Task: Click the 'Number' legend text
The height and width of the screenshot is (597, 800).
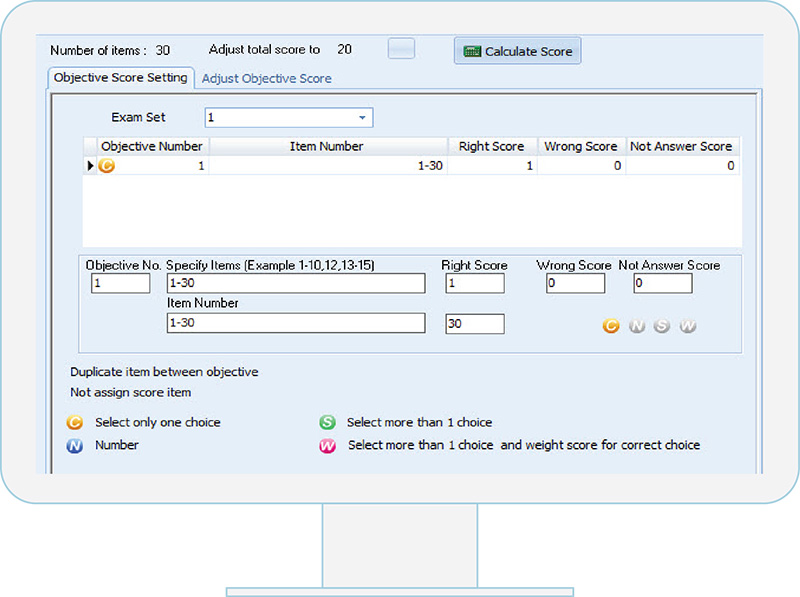Action: coord(117,445)
